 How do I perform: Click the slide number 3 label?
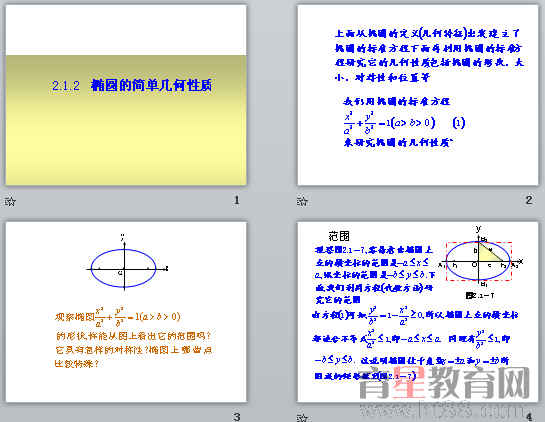pos(237,416)
